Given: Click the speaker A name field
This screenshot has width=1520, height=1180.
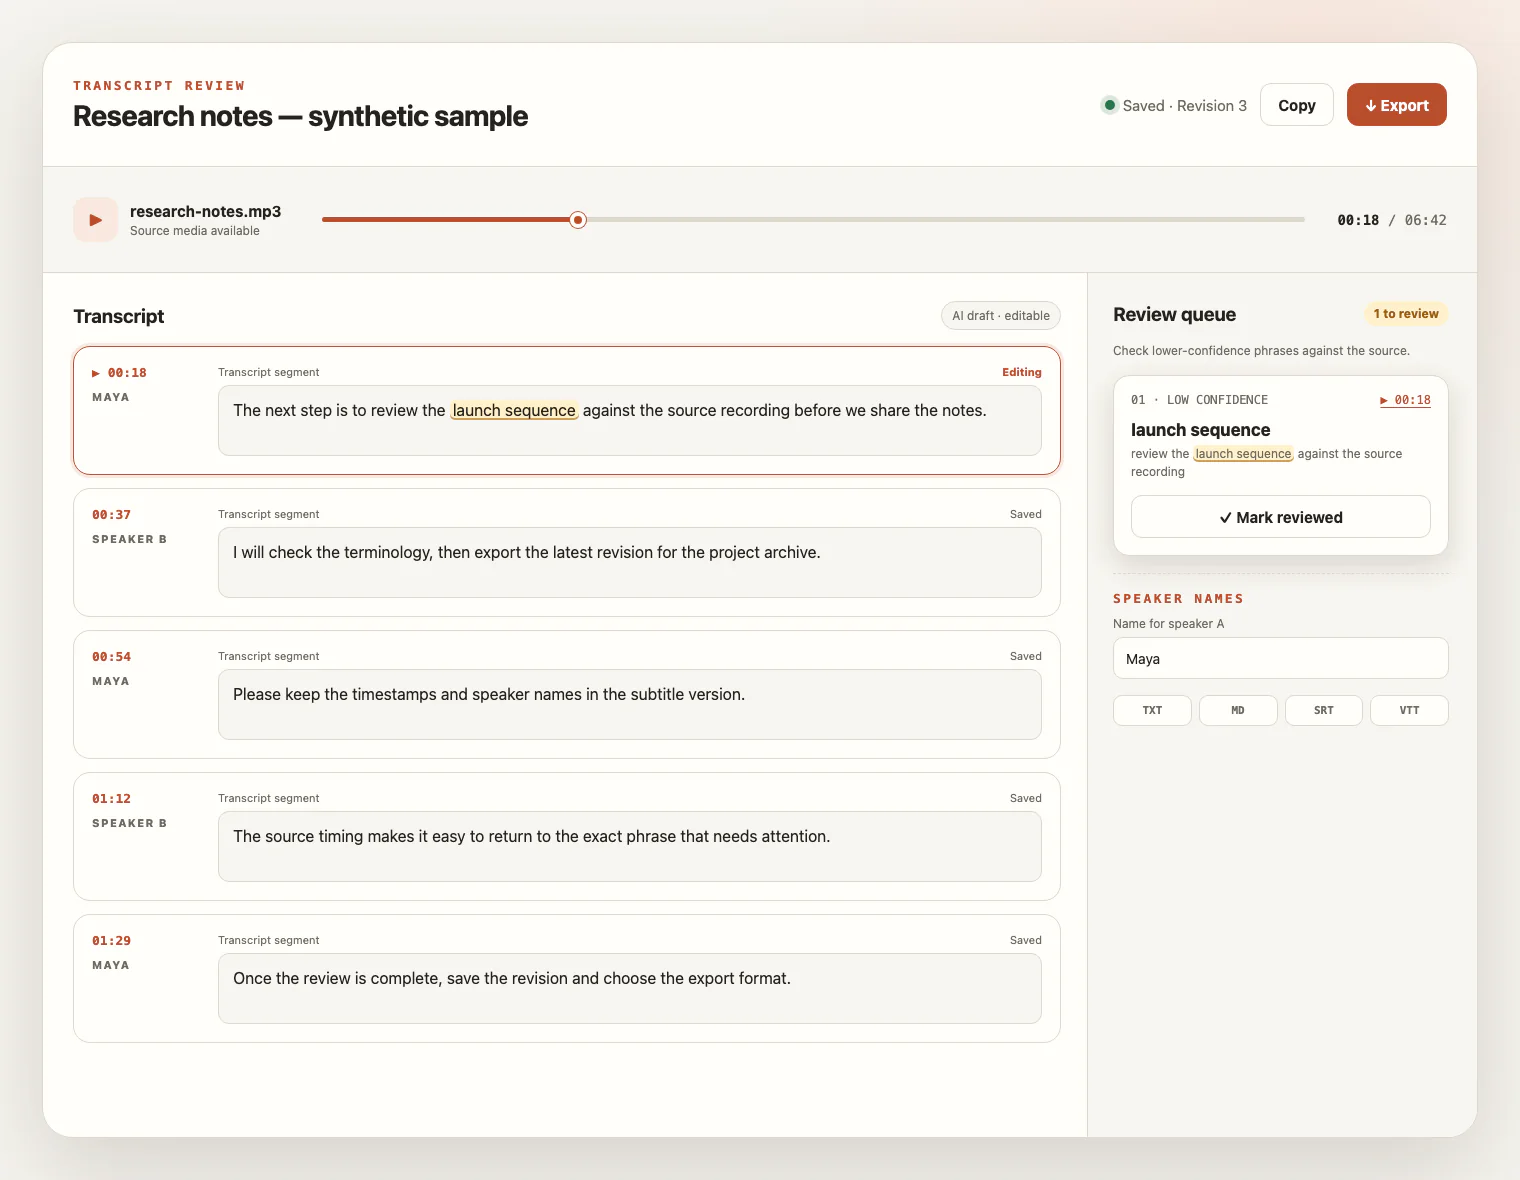Looking at the screenshot, I should [1281, 658].
